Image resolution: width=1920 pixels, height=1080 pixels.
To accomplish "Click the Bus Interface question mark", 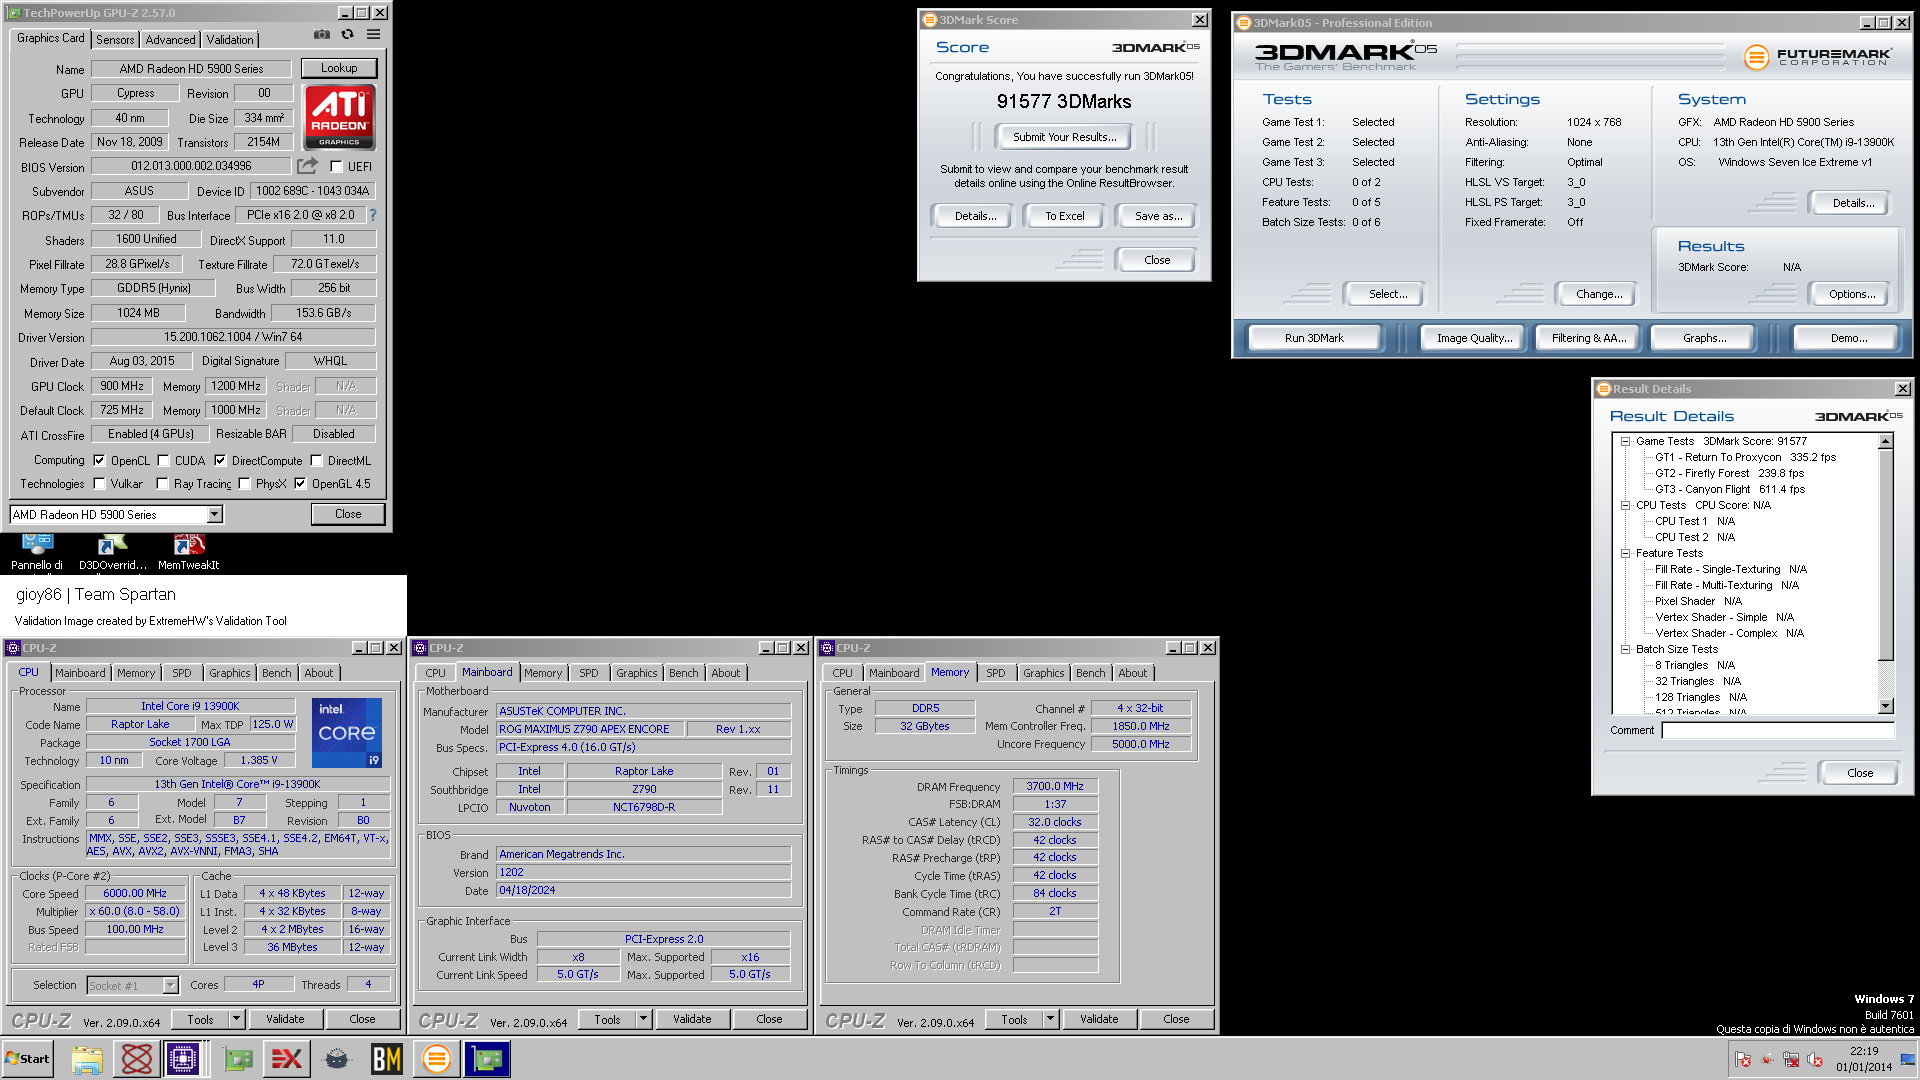I will 373,215.
